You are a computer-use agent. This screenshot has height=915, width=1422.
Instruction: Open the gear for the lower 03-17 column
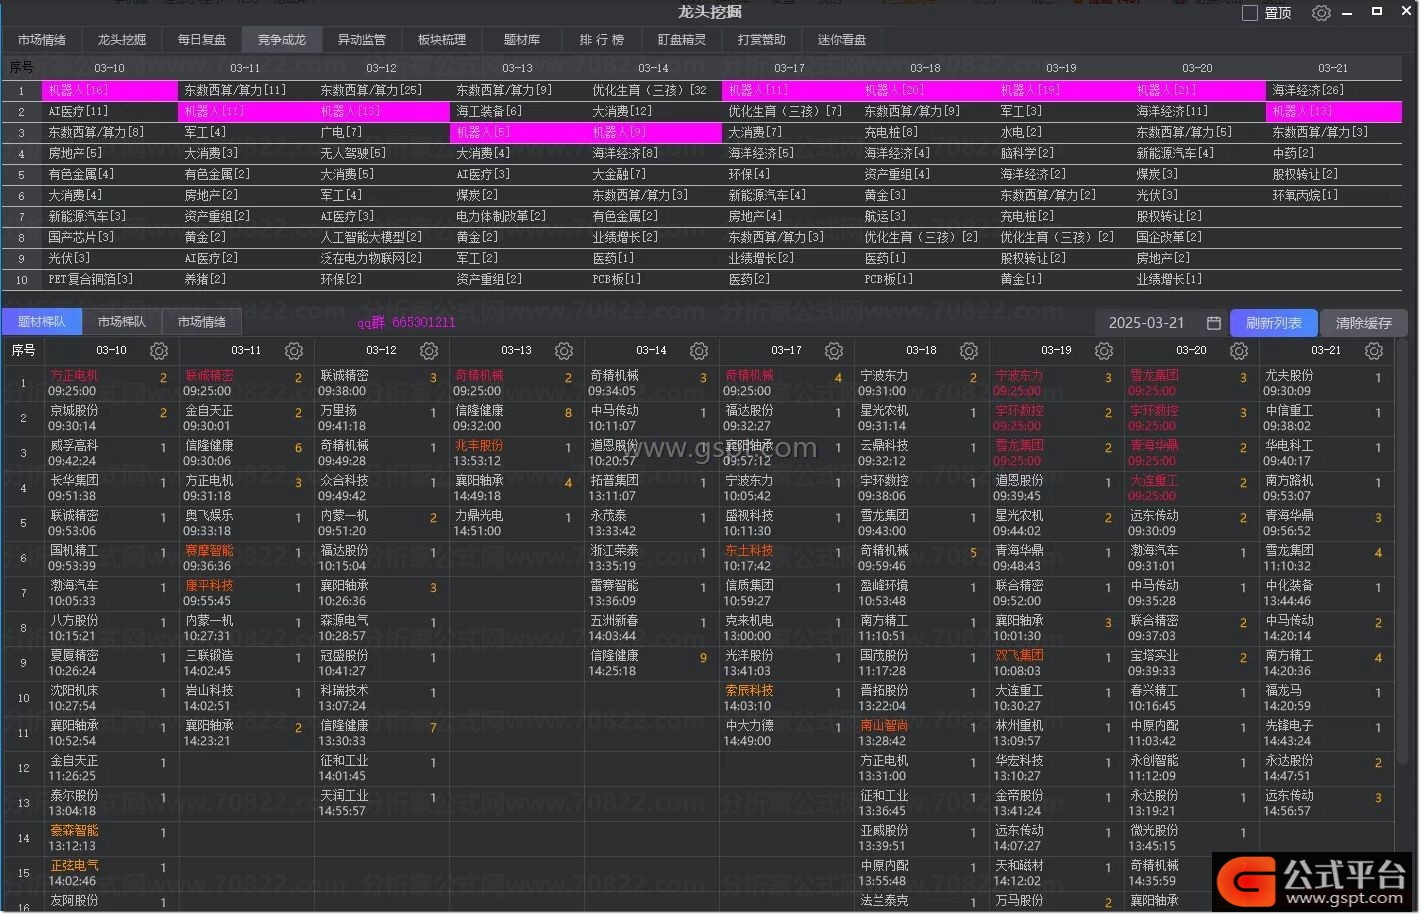[x=834, y=351]
